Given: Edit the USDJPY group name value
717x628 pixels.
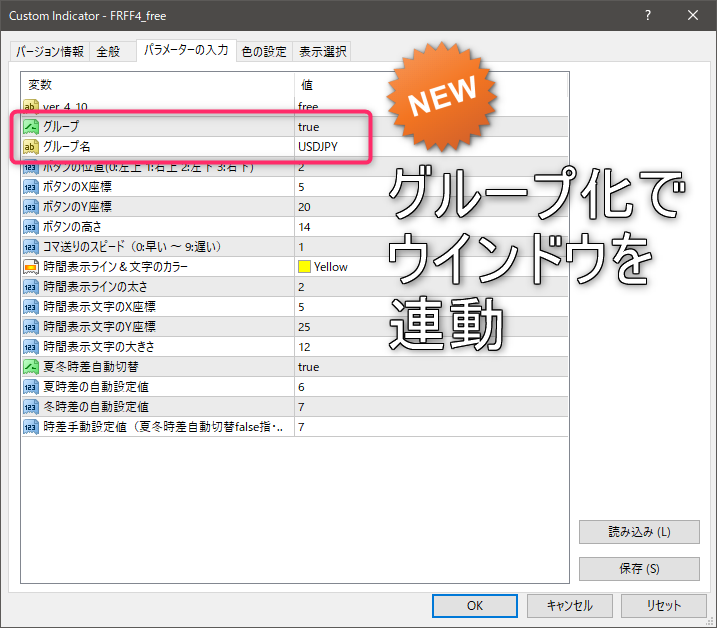Looking at the screenshot, I should [330, 147].
